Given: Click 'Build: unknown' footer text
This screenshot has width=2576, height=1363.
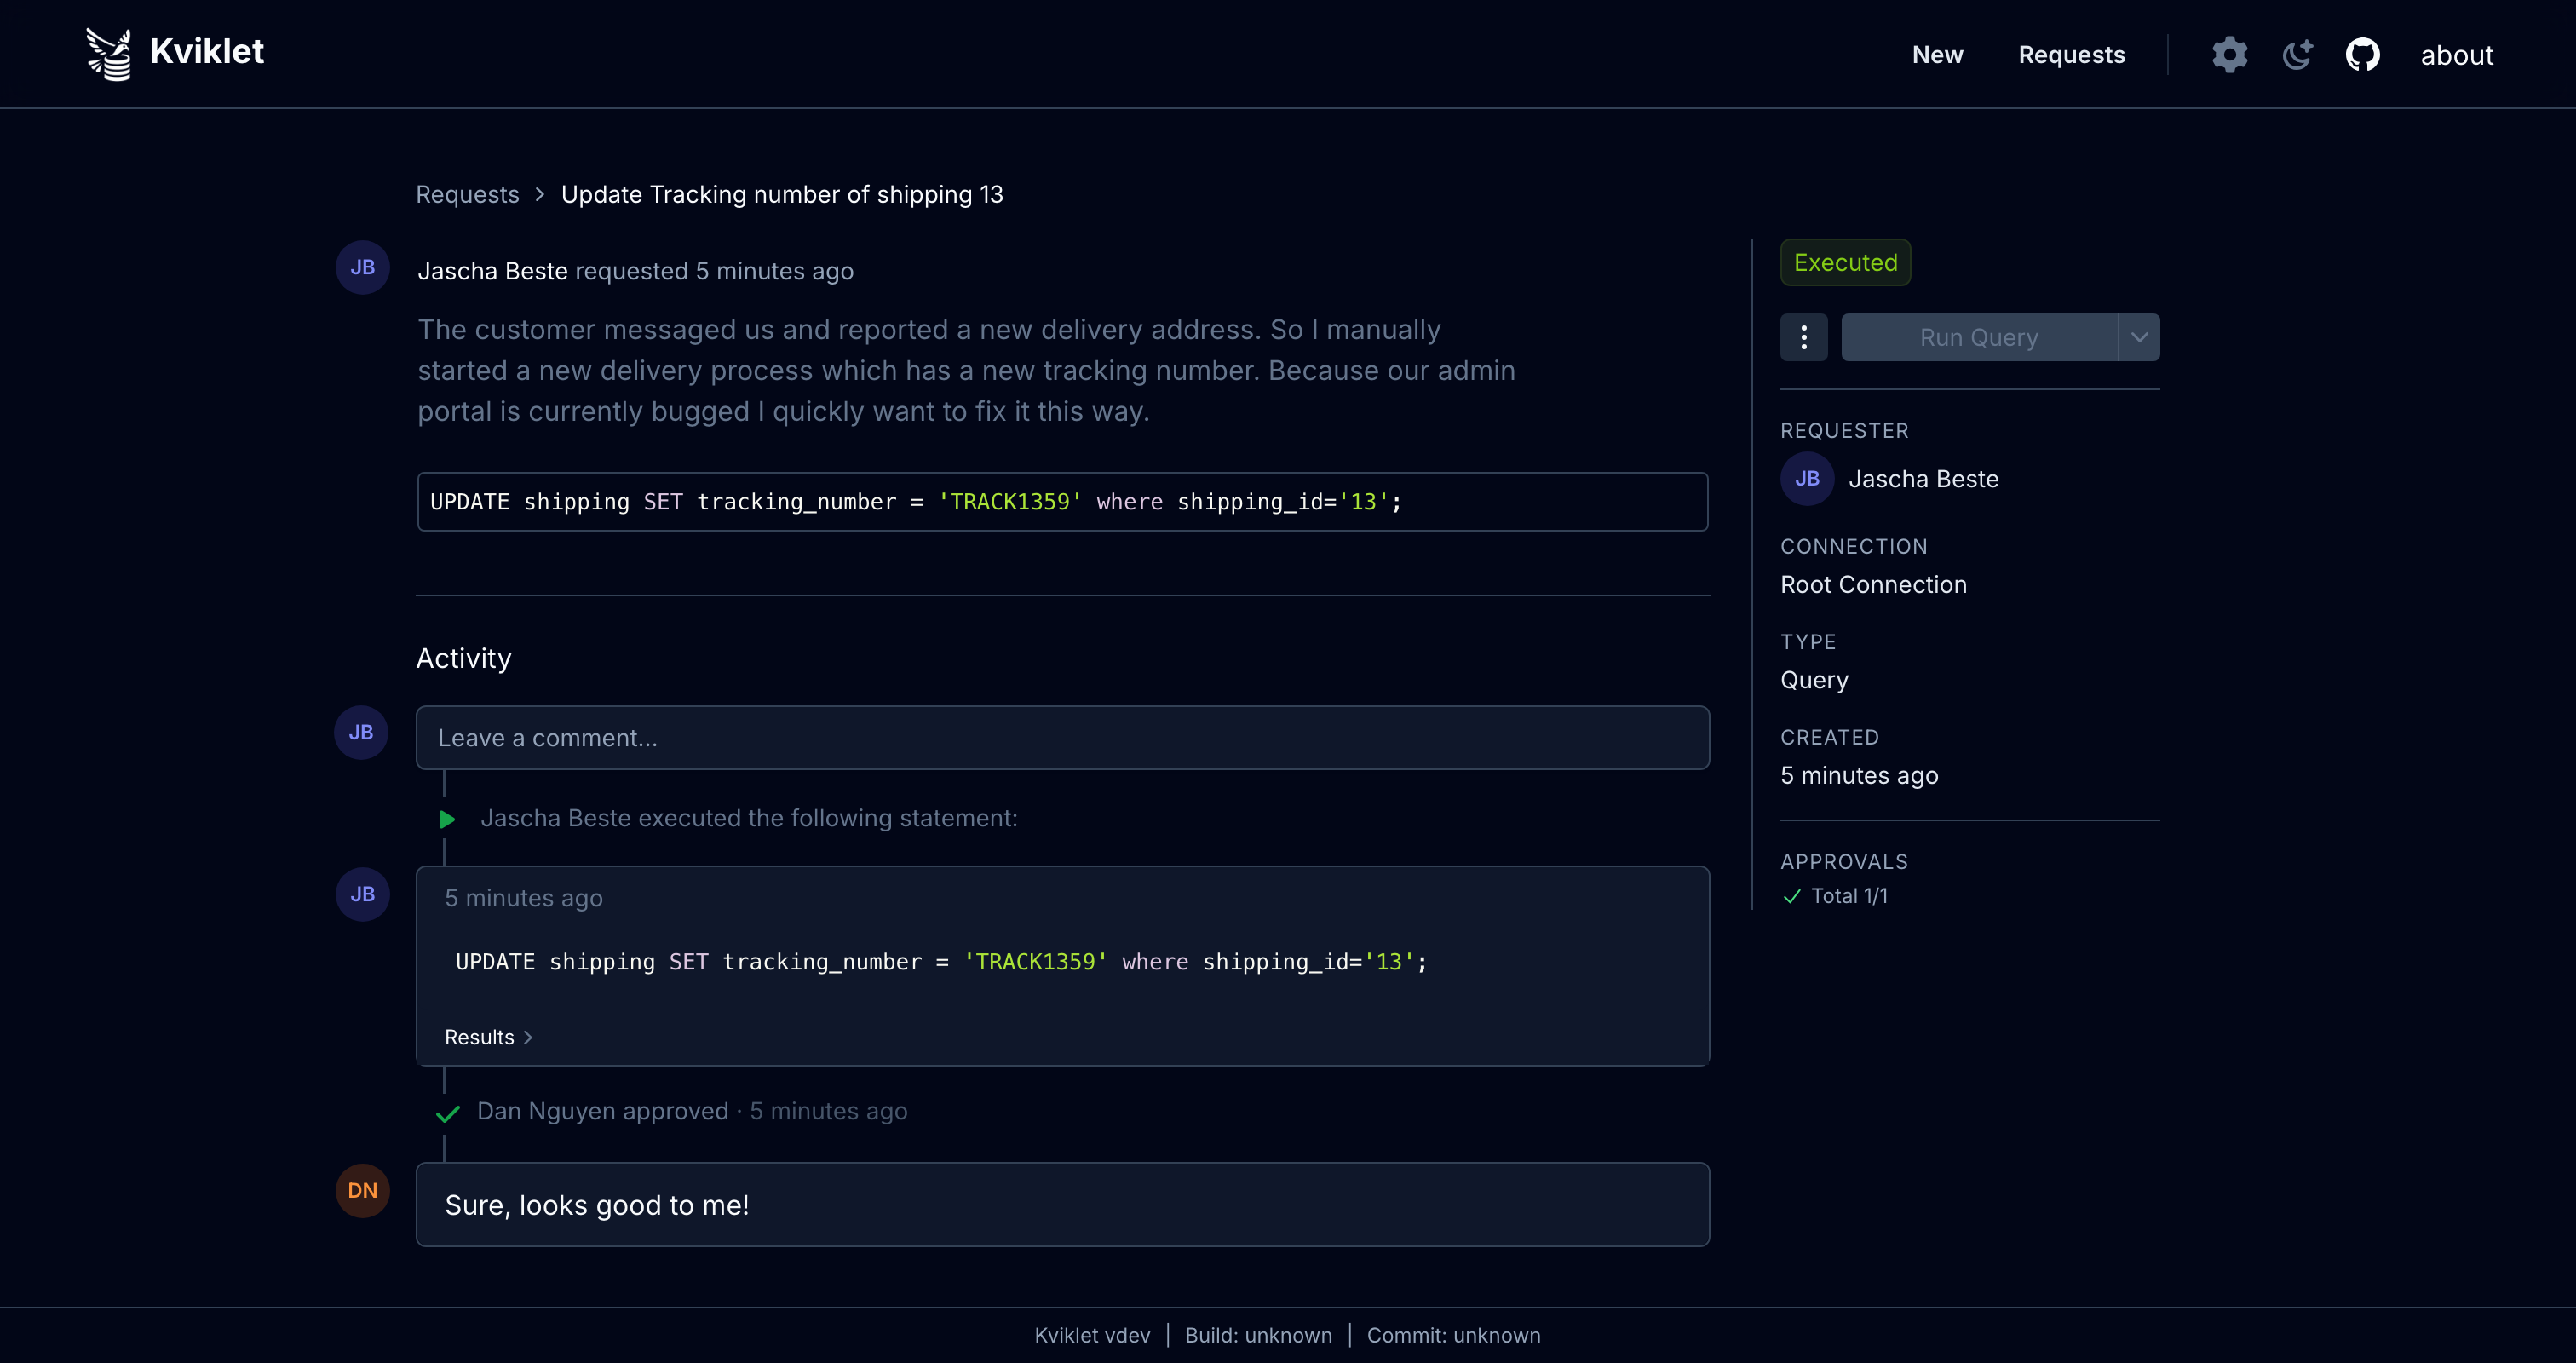Looking at the screenshot, I should tap(1258, 1335).
